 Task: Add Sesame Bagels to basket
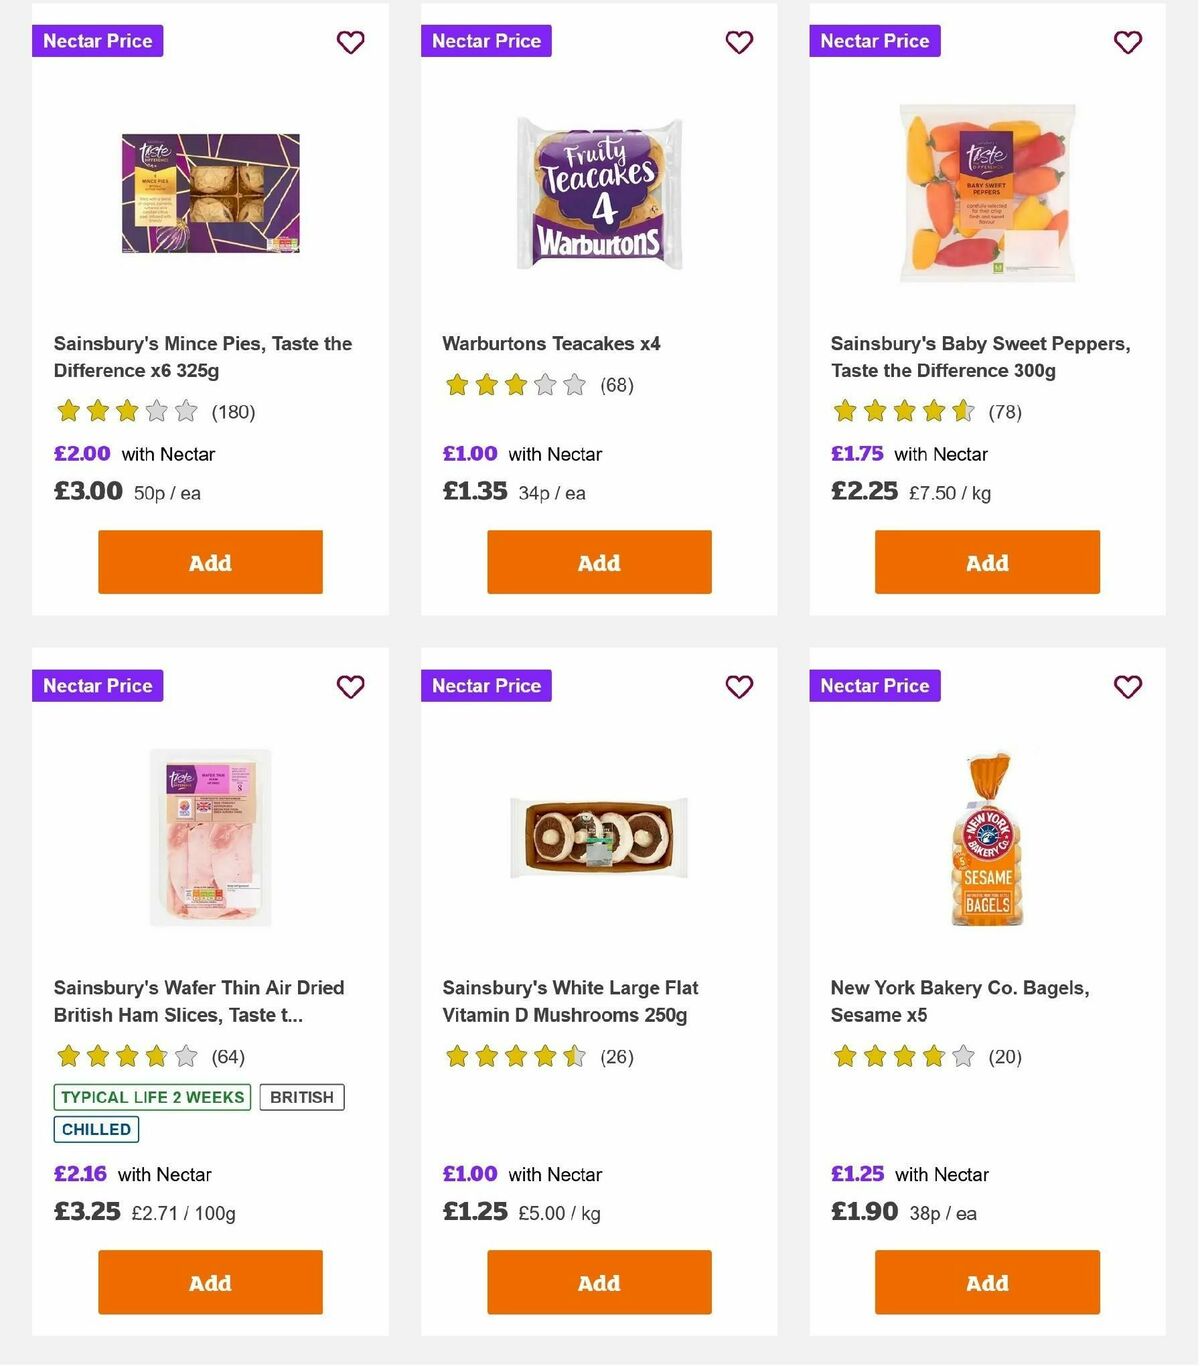pos(986,1282)
